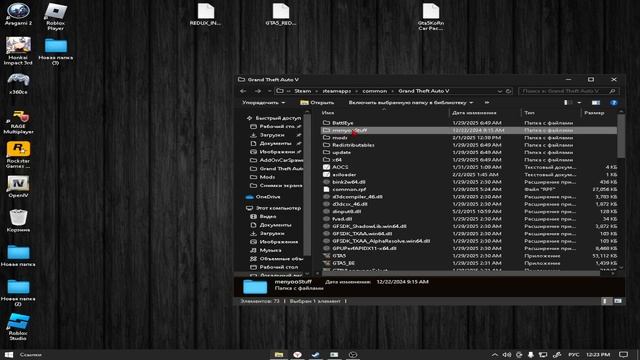Select the REDUX_IN... file on desktop

pyautogui.click(x=206, y=15)
